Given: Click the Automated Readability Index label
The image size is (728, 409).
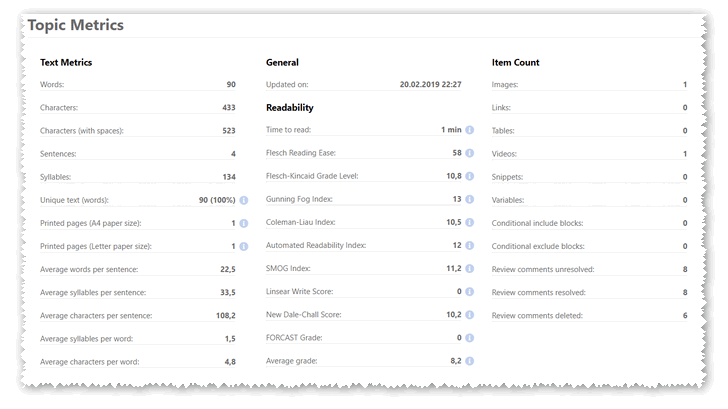Looking at the screenshot, I should click(x=316, y=245).
